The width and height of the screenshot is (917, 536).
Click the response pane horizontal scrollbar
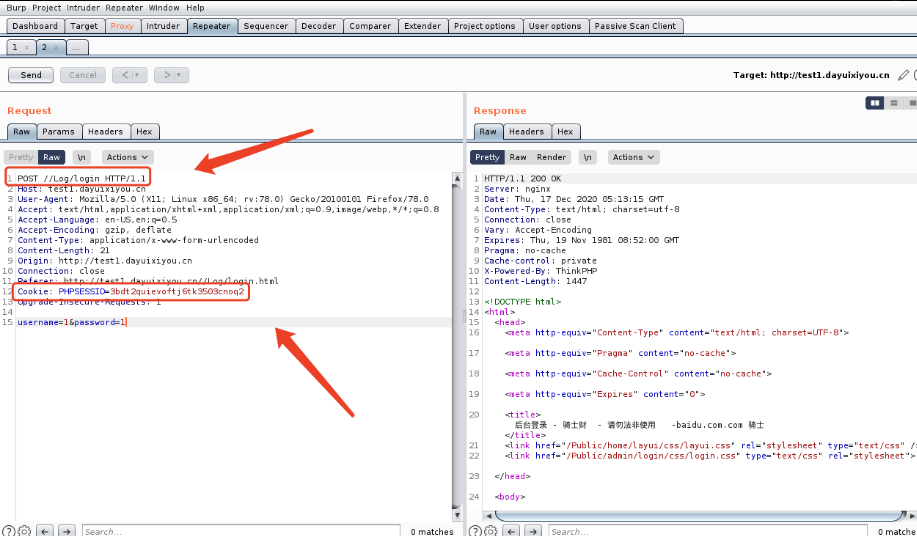699,516
